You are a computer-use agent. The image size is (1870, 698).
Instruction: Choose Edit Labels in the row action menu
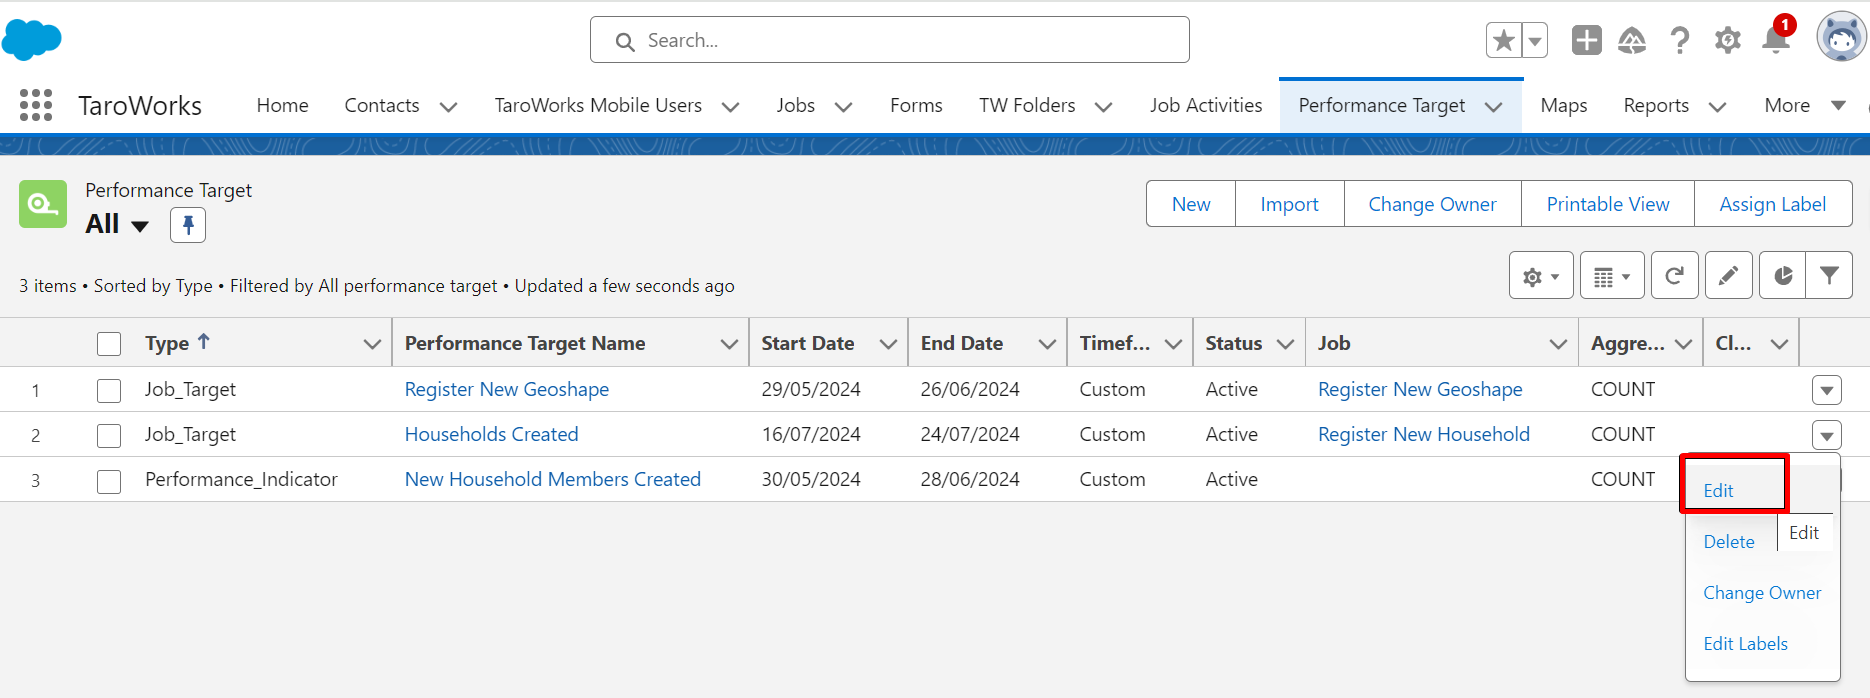point(1745,643)
